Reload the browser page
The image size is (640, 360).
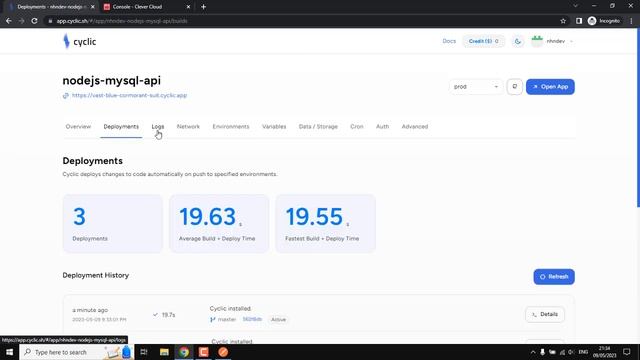pyautogui.click(x=34, y=21)
